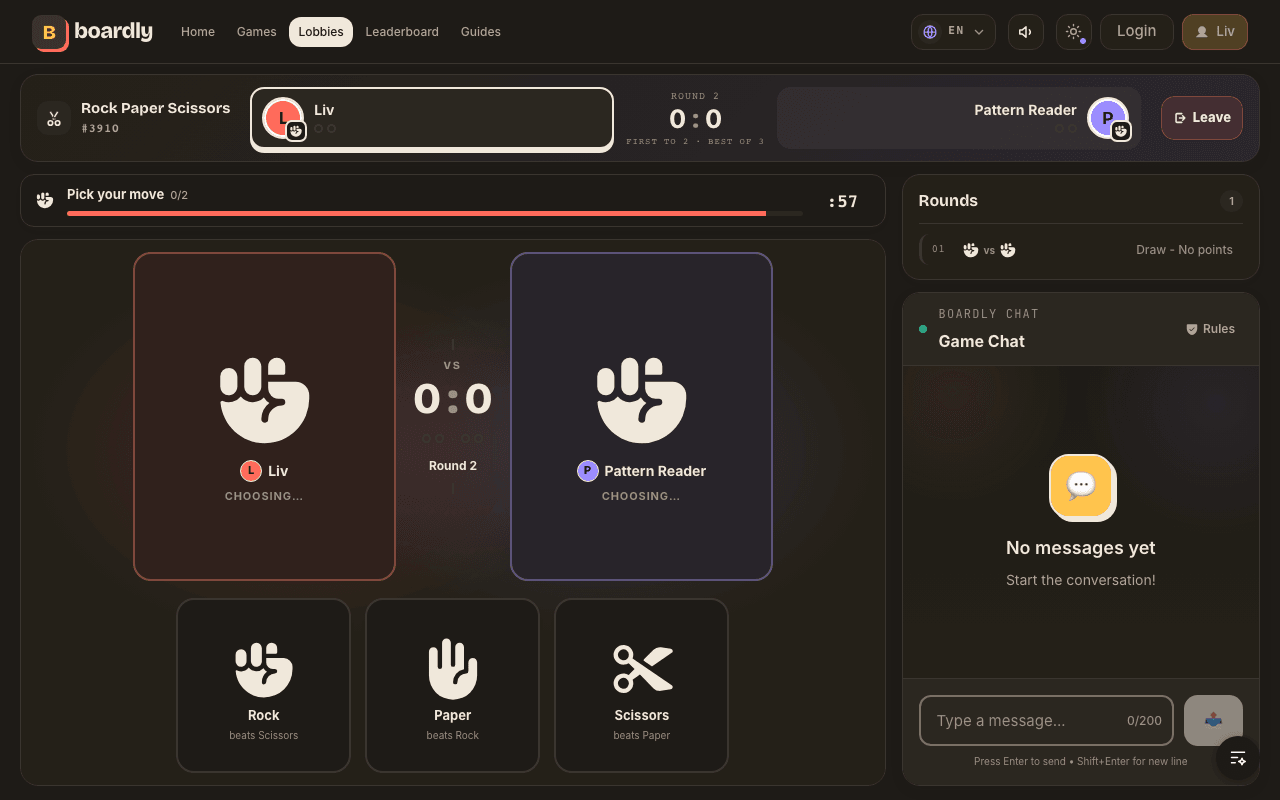Click the 0/200 character counter
This screenshot has width=1280, height=800.
1144,721
